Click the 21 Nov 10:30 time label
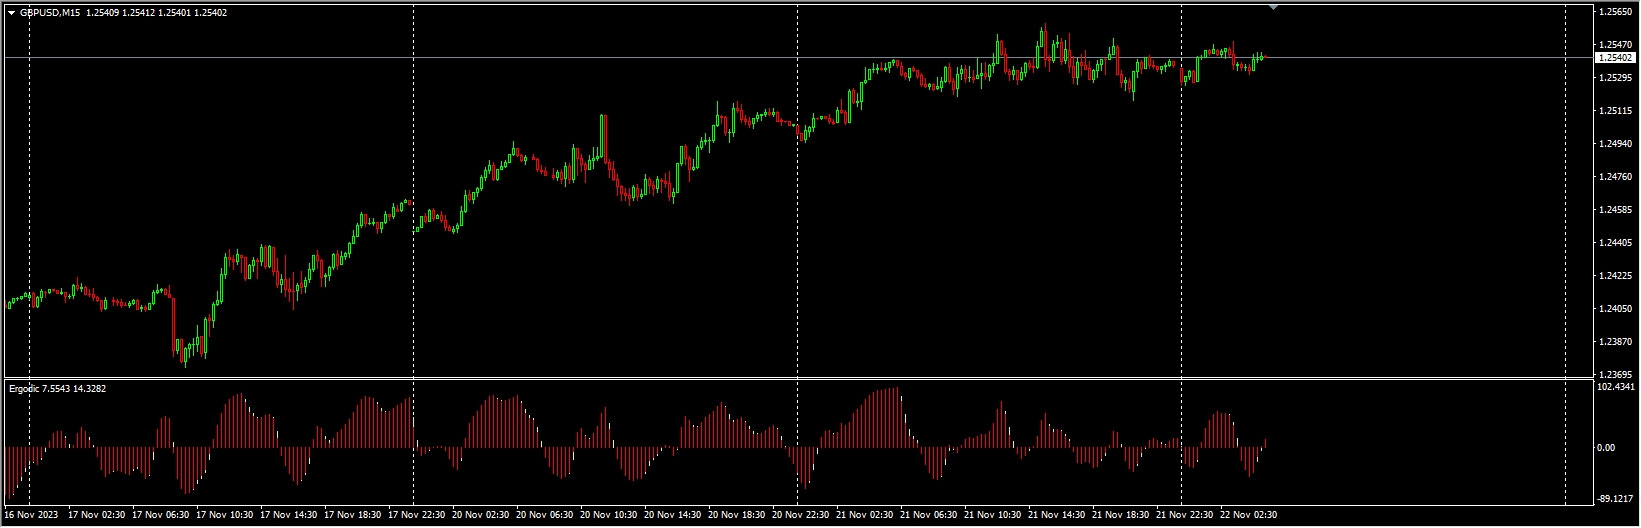The height and width of the screenshot is (528, 1641). 991,515
